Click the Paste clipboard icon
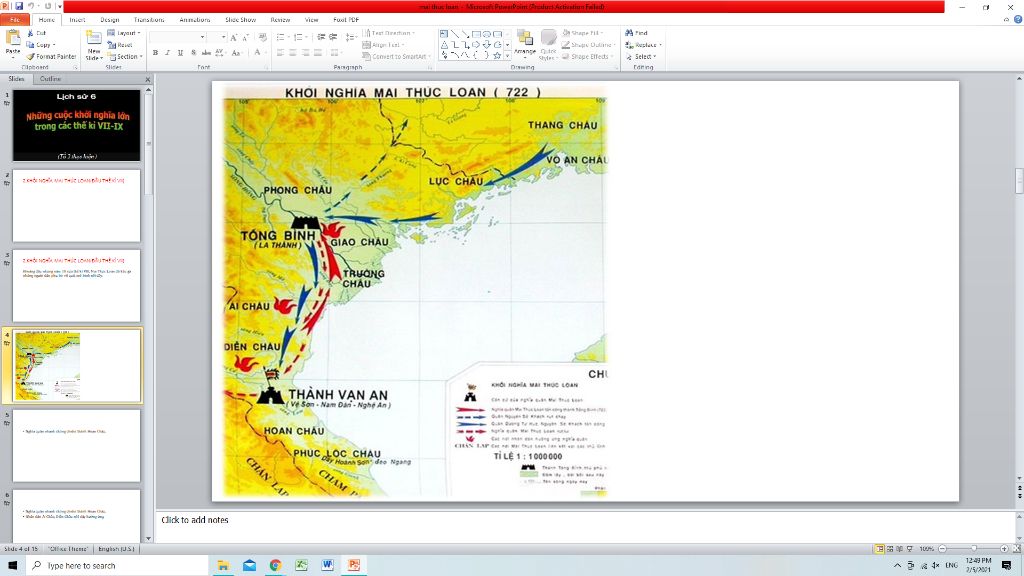Image resolution: width=1024 pixels, height=576 pixels. click(12, 38)
